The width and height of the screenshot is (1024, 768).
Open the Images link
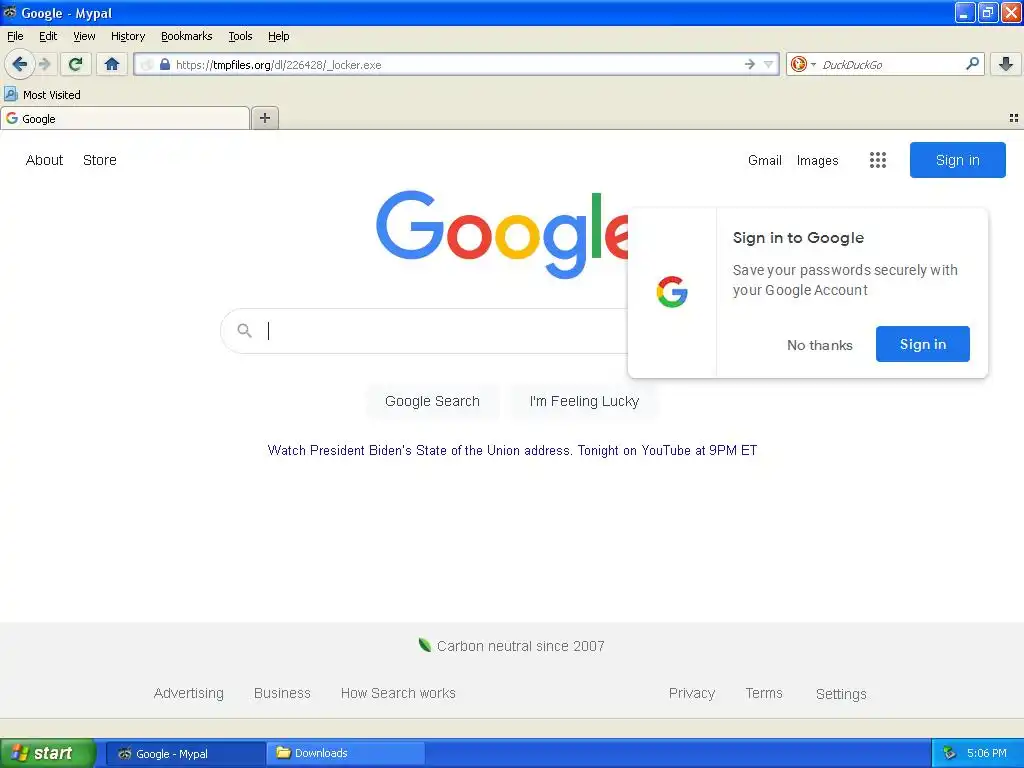(x=817, y=160)
